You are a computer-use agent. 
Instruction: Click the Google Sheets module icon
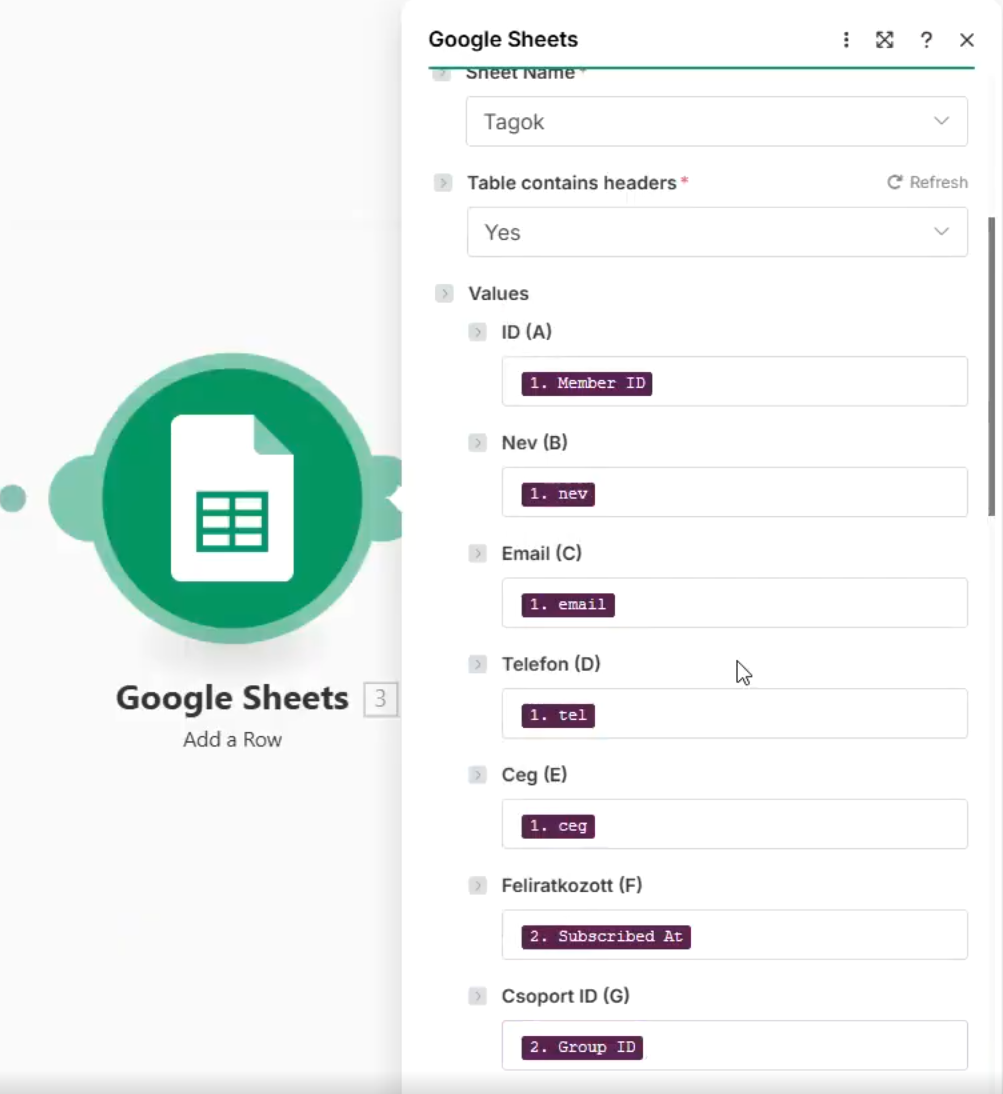pos(232,498)
